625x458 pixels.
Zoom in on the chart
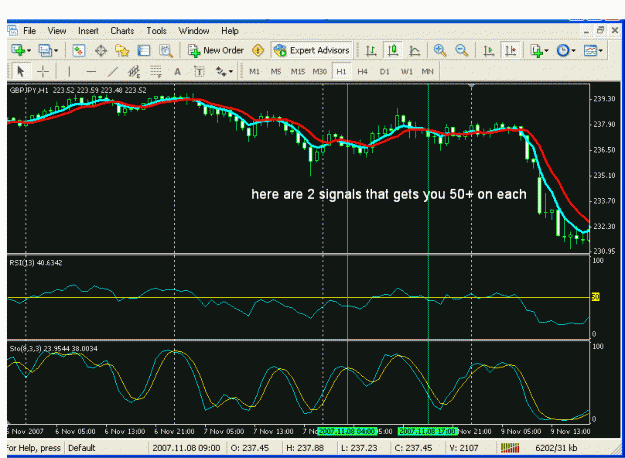pyautogui.click(x=440, y=51)
